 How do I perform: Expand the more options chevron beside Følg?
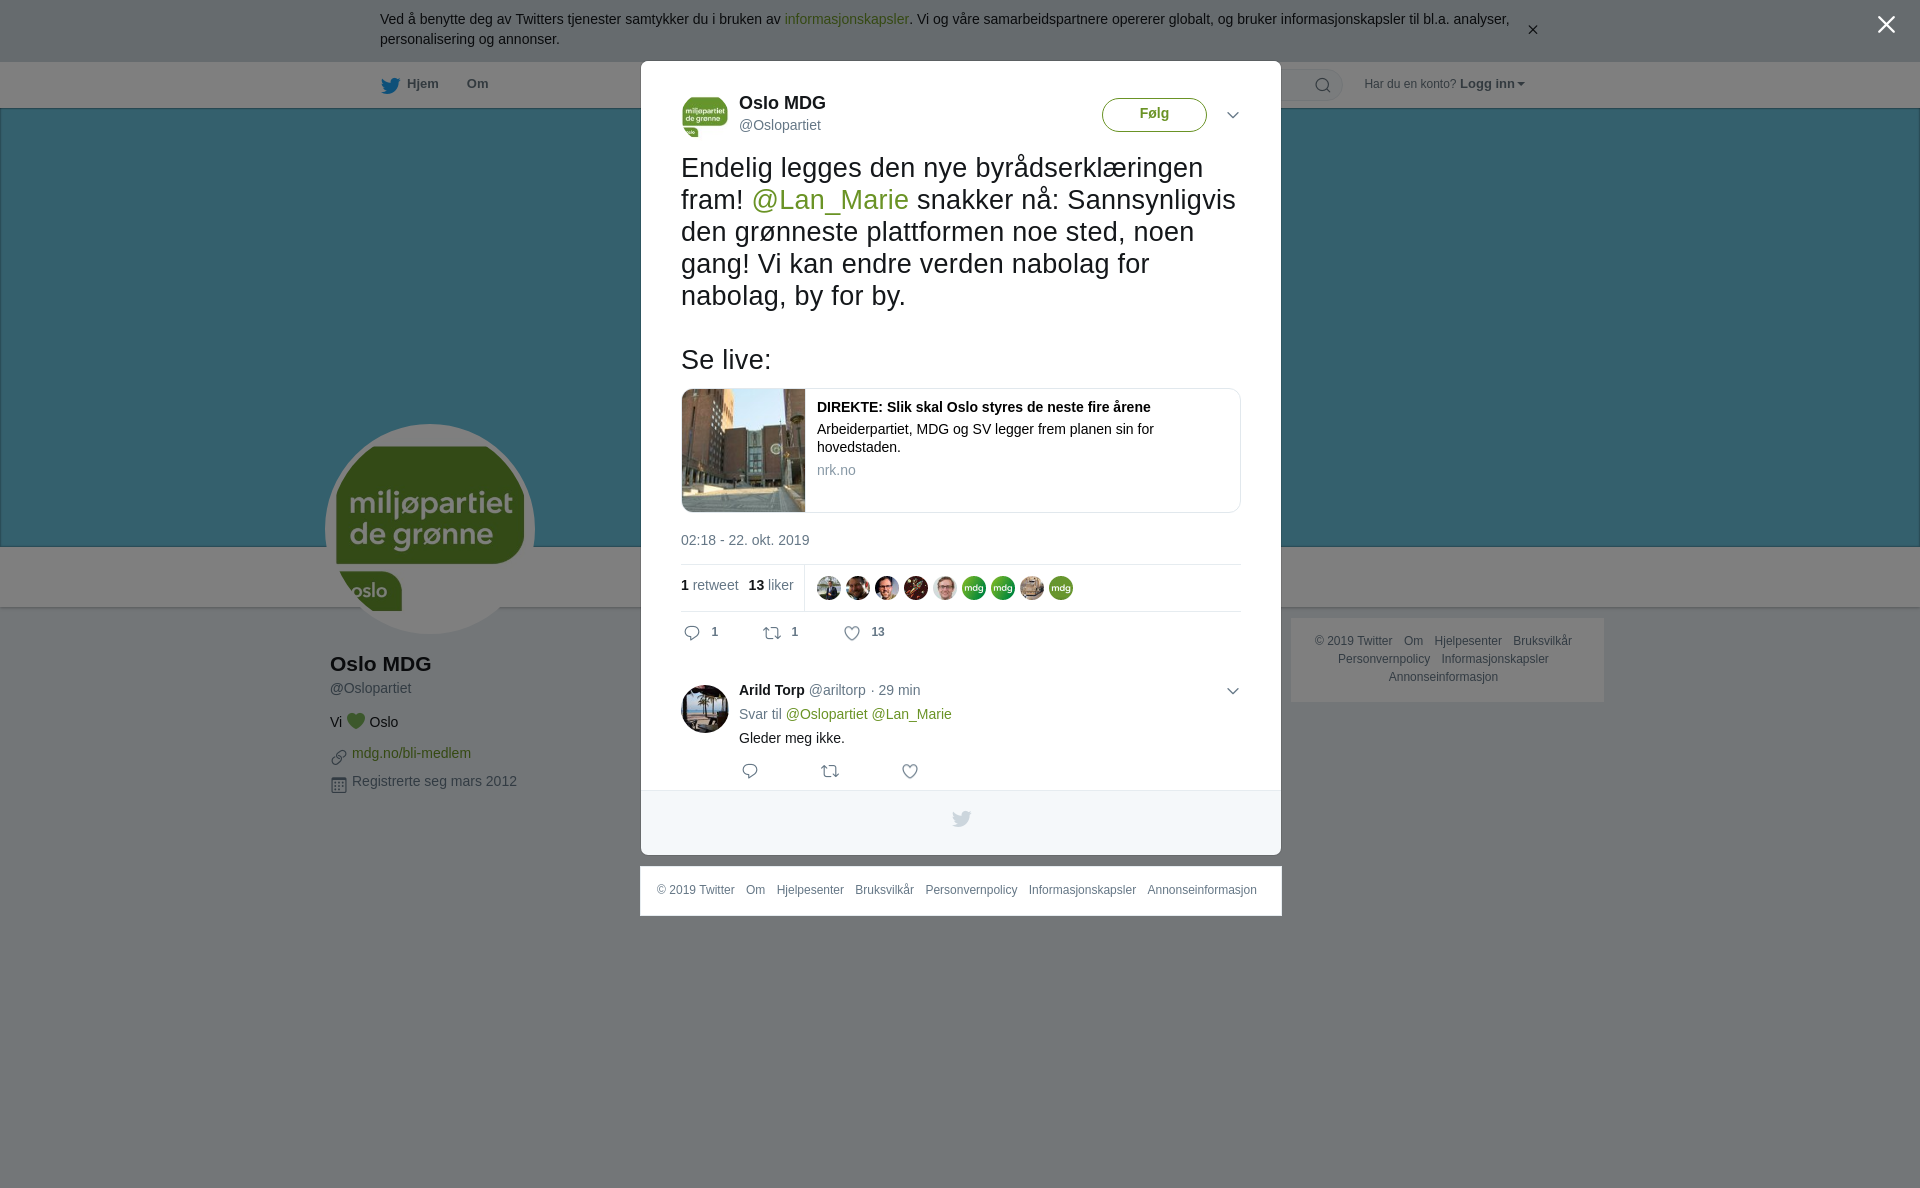click(x=1233, y=115)
